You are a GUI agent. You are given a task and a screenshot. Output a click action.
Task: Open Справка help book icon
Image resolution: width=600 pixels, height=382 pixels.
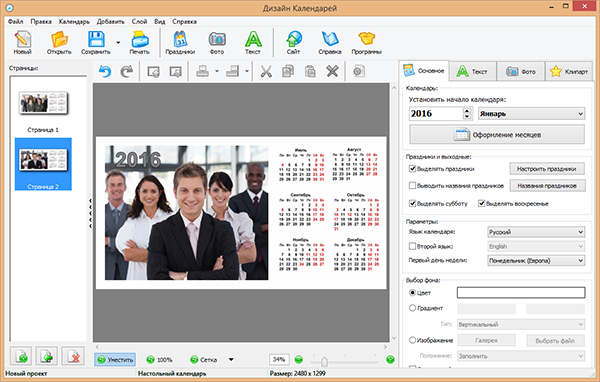329,42
